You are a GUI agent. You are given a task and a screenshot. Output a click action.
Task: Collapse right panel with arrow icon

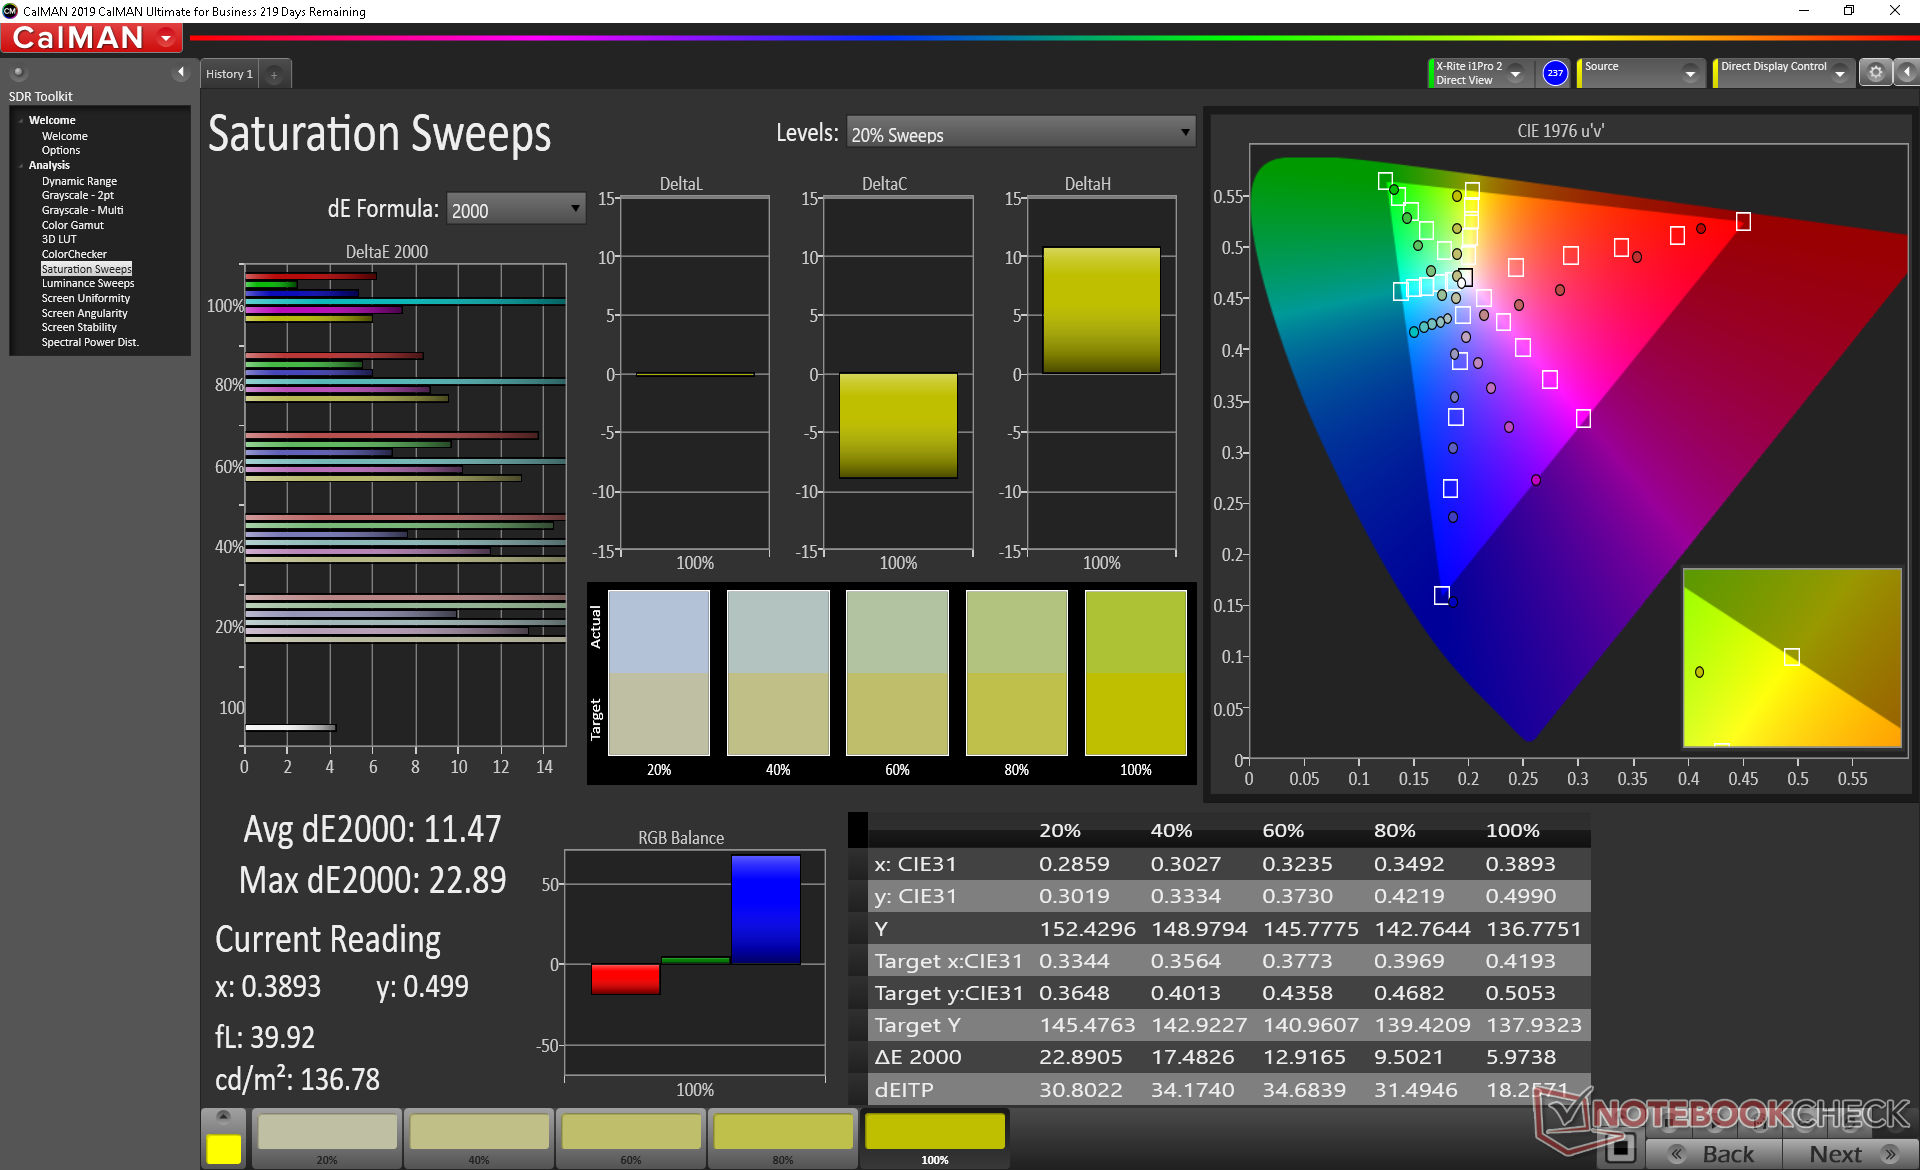tap(1907, 72)
